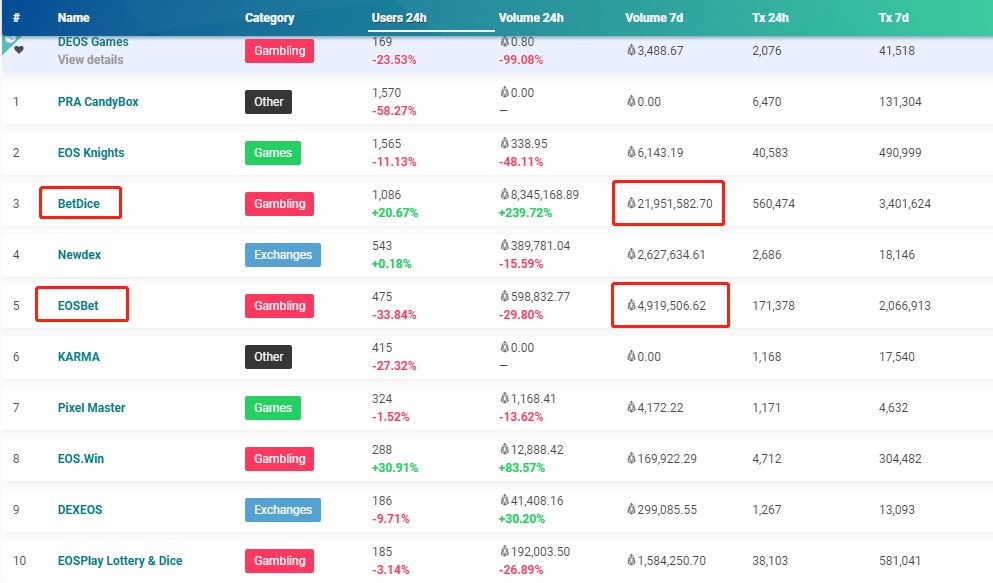Select Newdex Volume 7d value 2,627,634.61

(x=666, y=254)
